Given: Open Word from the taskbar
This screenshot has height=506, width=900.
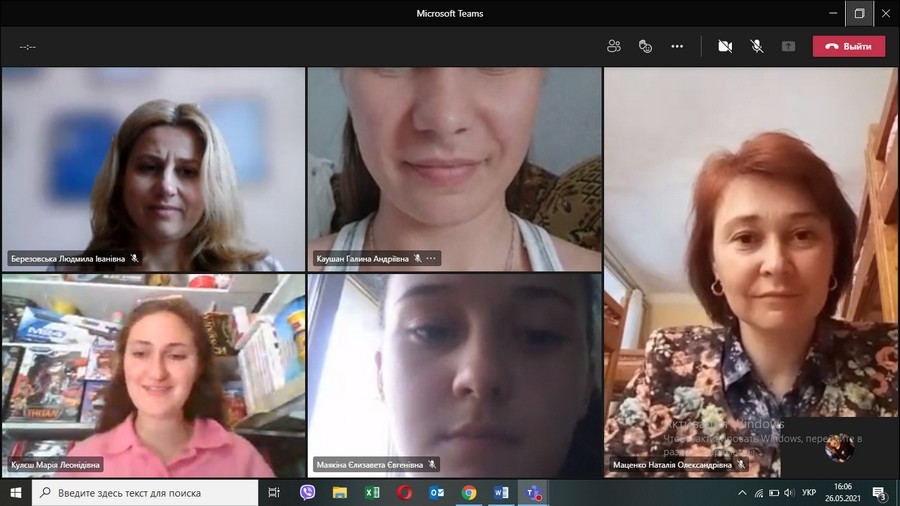Looking at the screenshot, I should click(501, 493).
